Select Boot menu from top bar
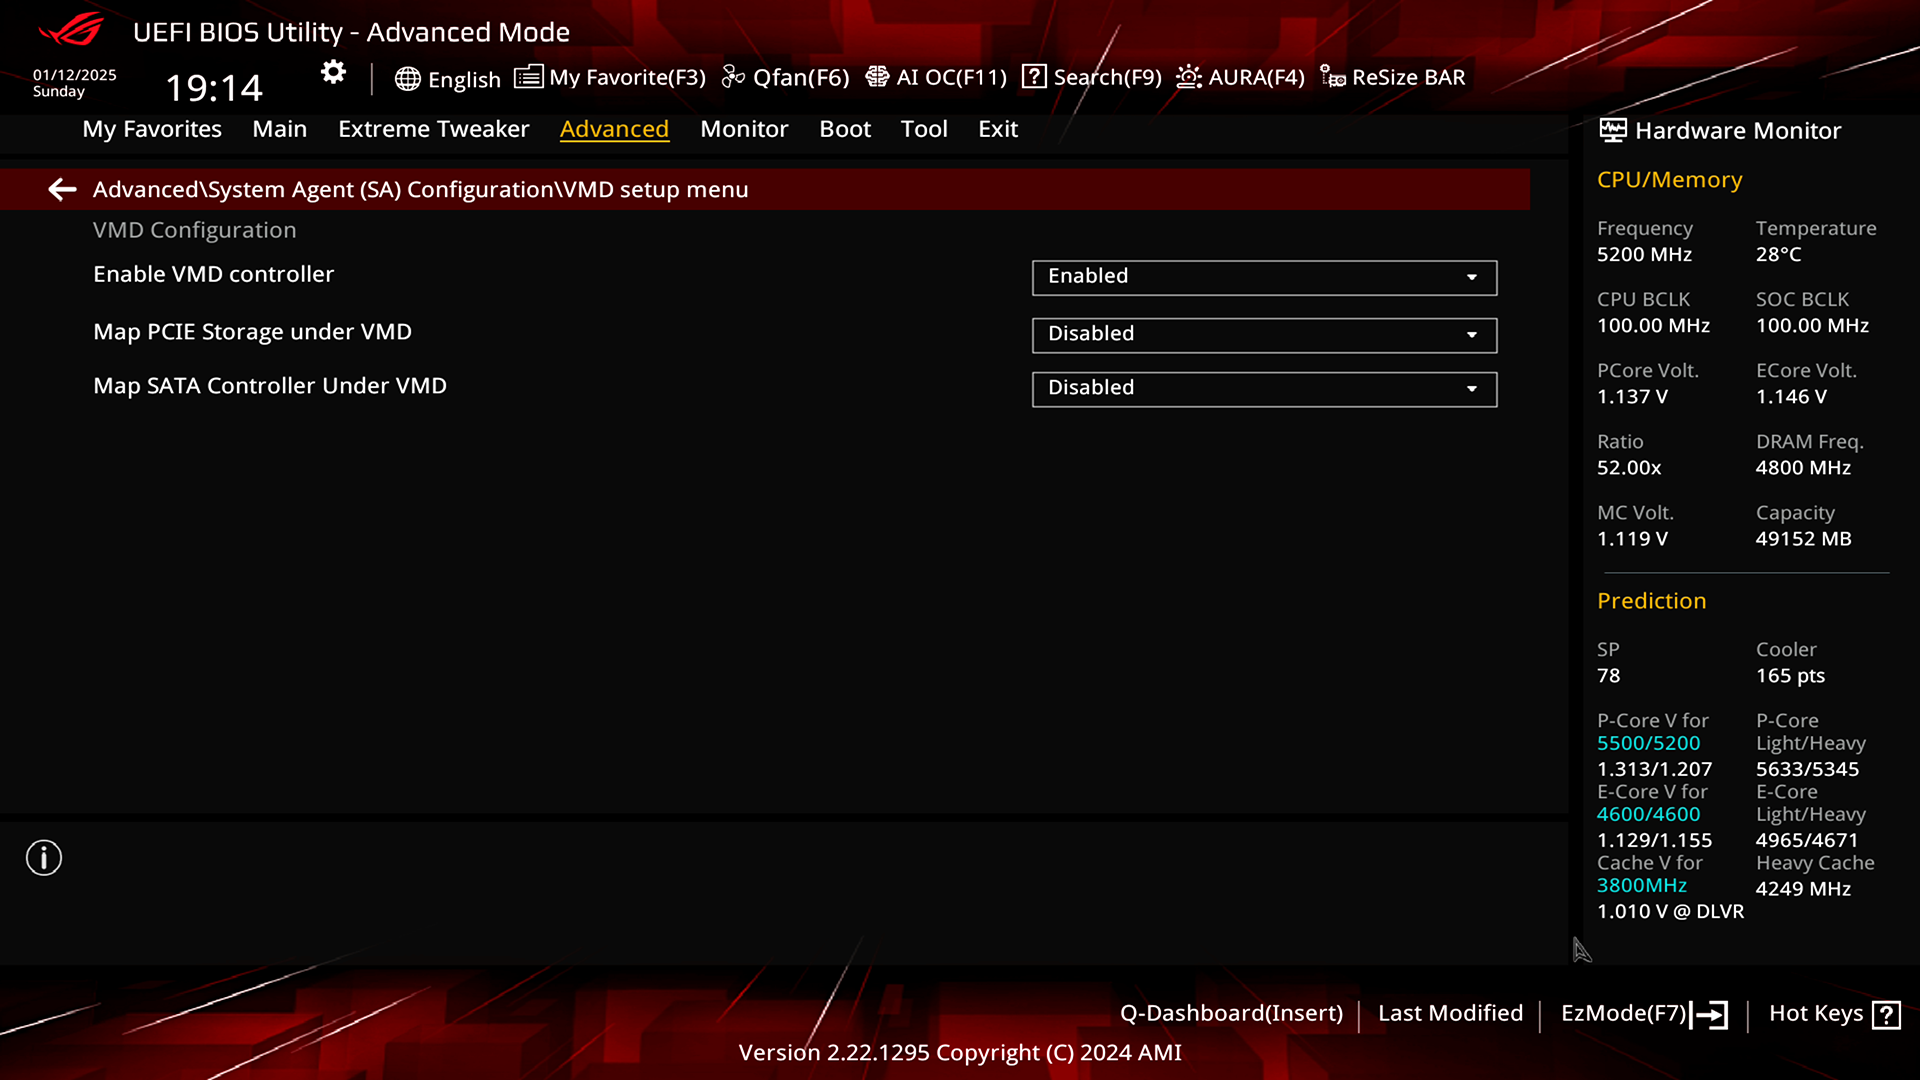This screenshot has width=1920, height=1080. pos(845,128)
